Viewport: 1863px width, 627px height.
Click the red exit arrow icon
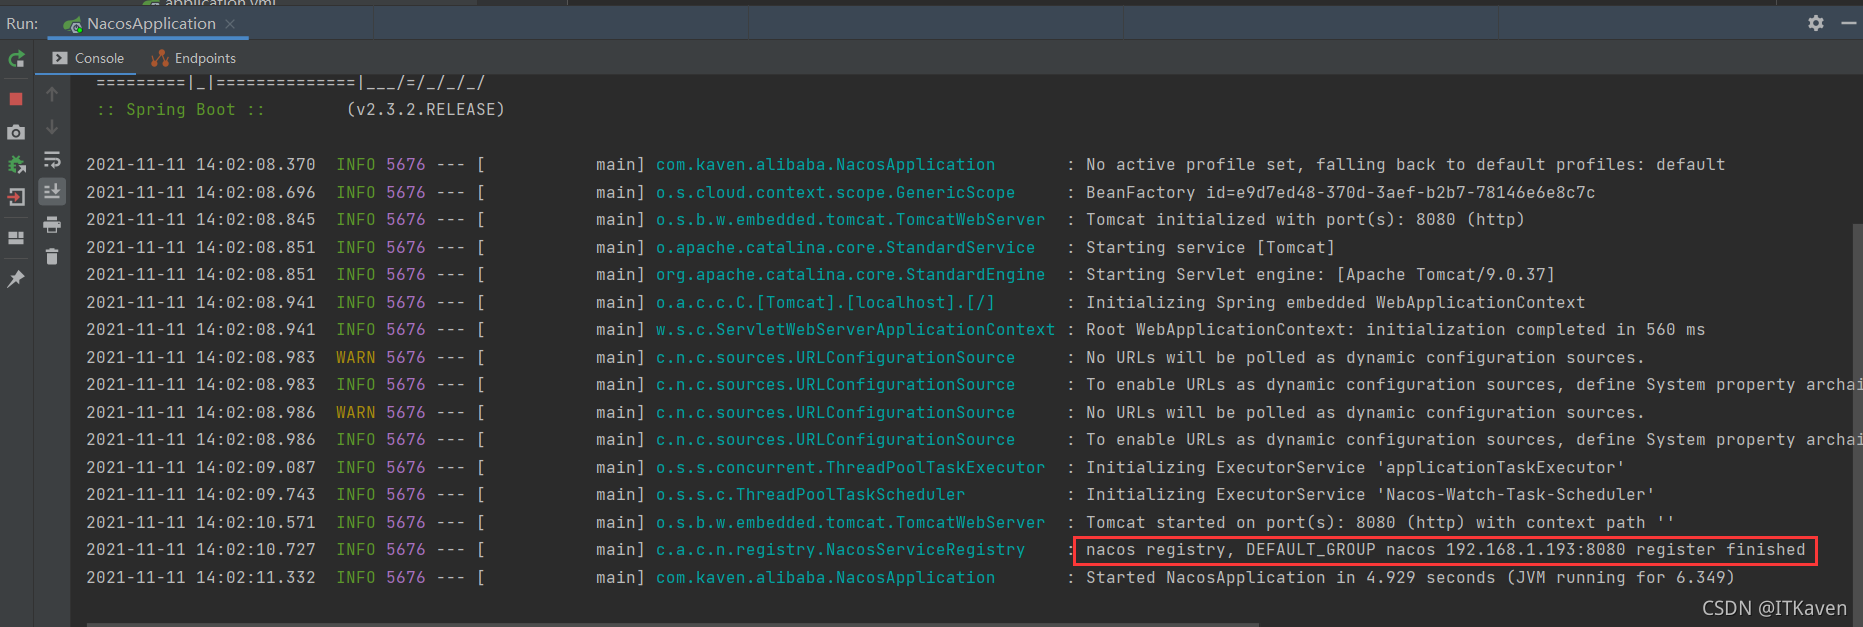(16, 197)
